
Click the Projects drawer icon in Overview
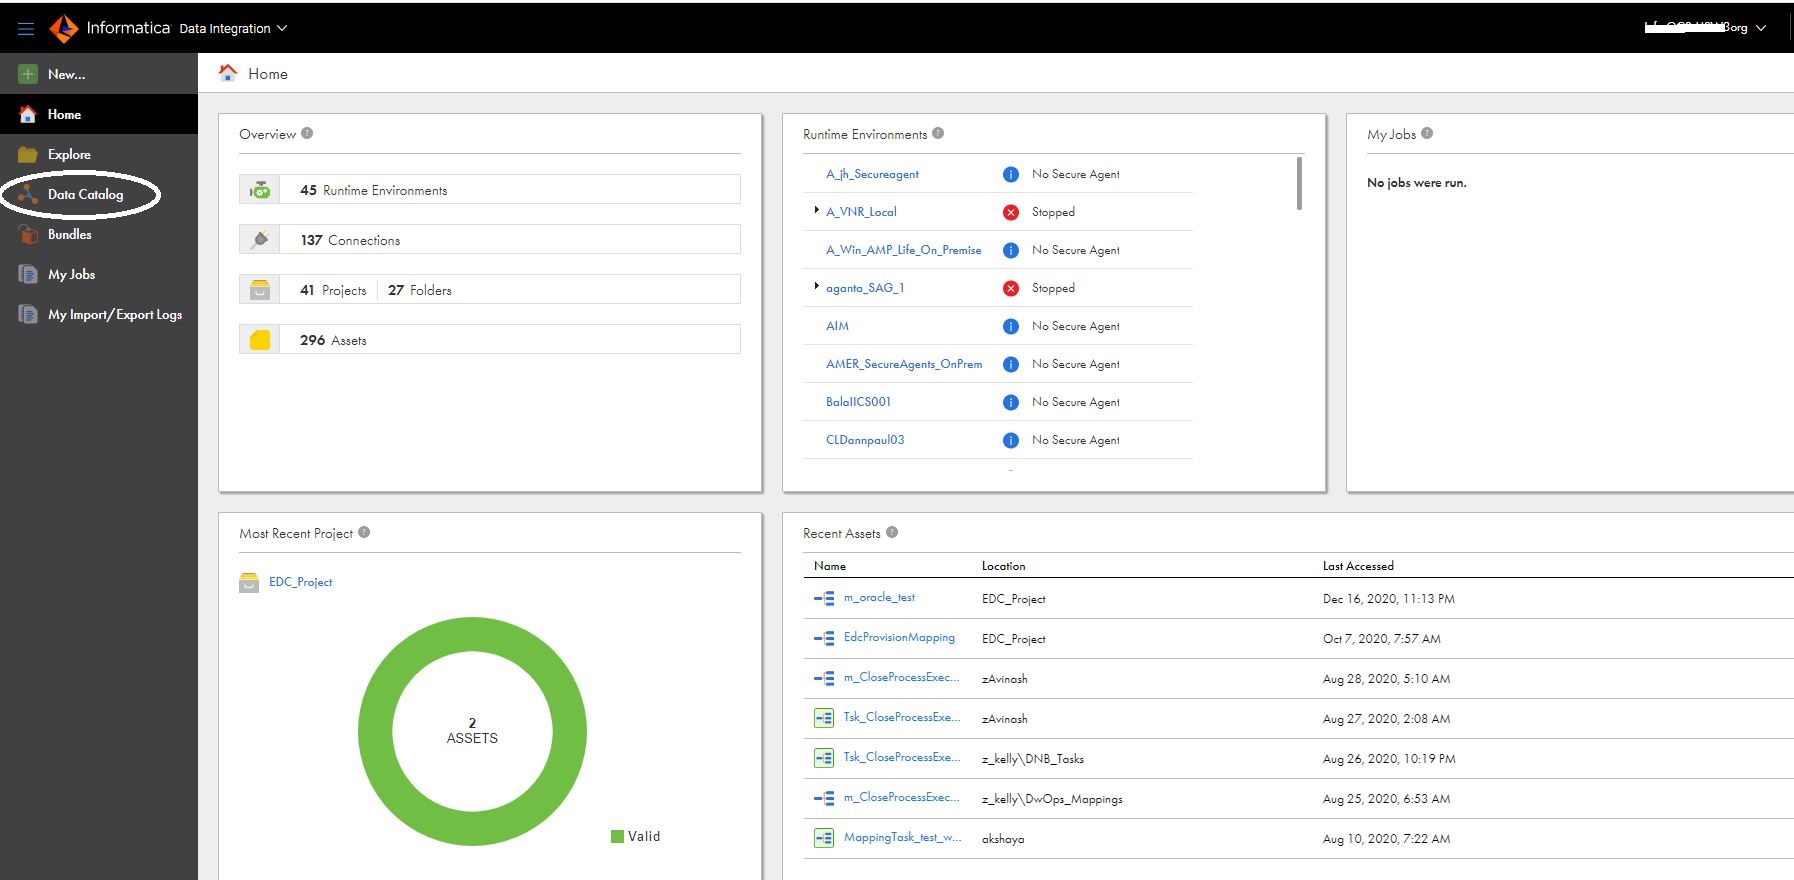tap(260, 290)
